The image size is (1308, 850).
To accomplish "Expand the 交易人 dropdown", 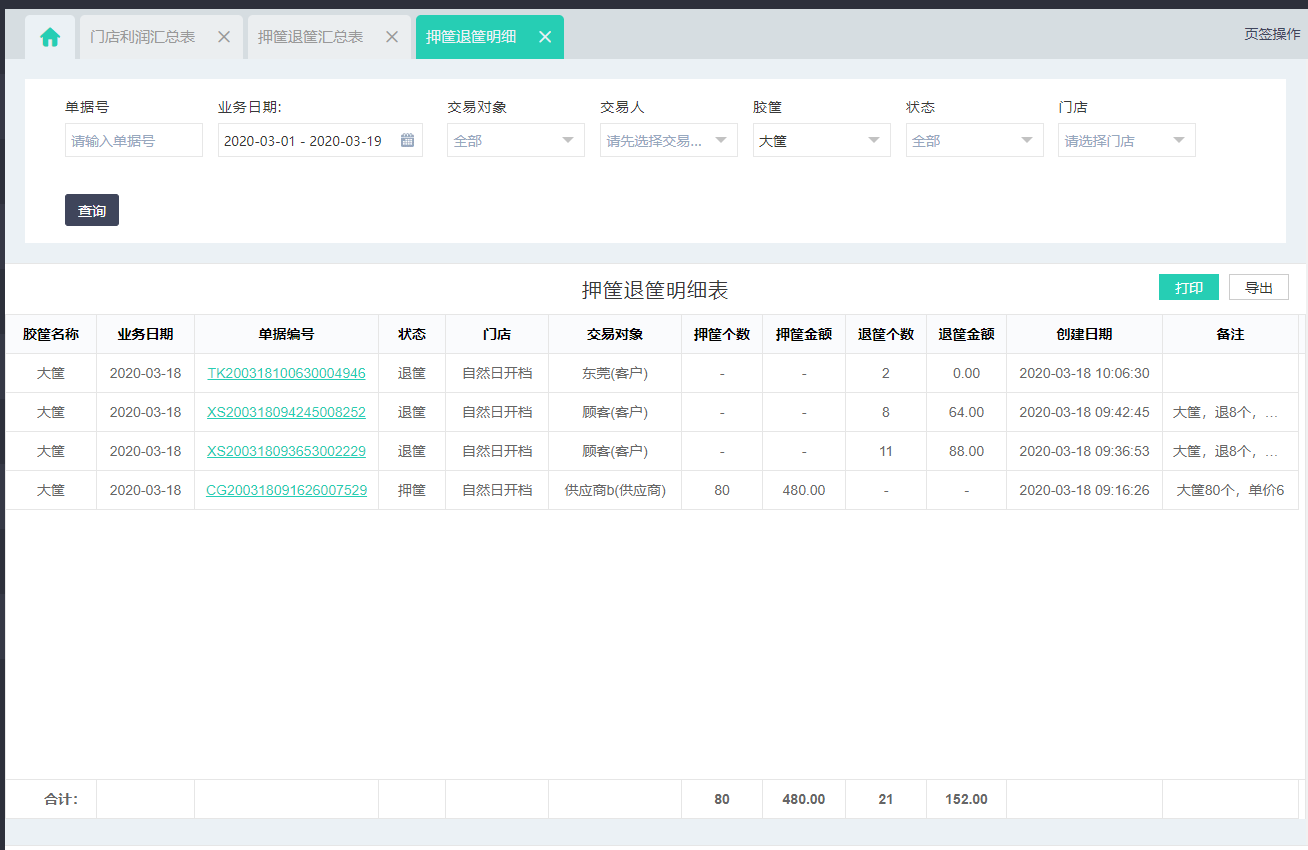I will click(x=669, y=141).
